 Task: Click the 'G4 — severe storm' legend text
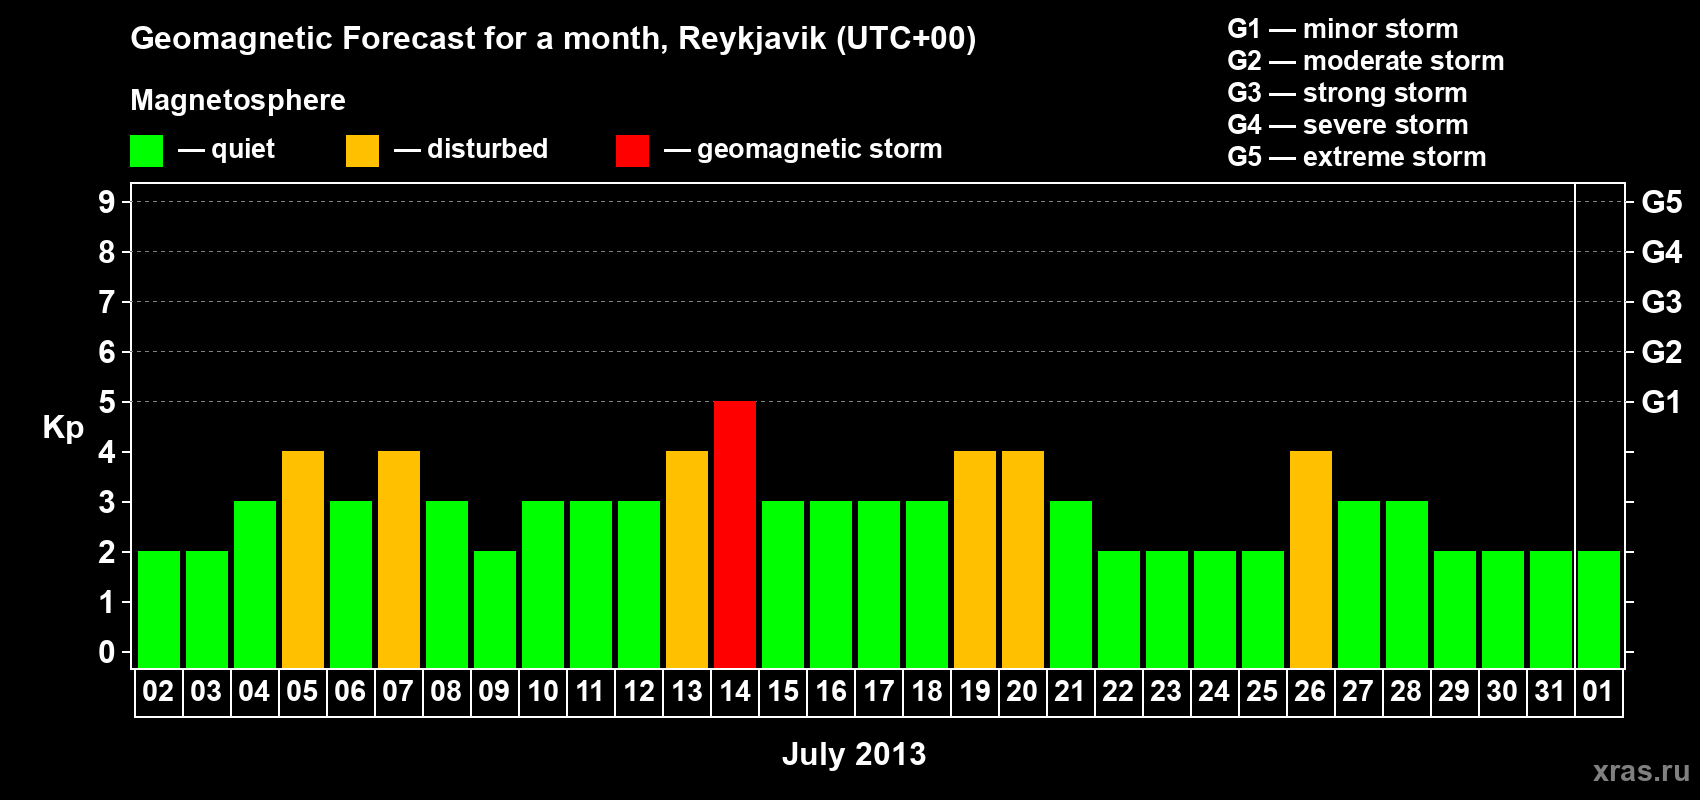click(x=1348, y=125)
